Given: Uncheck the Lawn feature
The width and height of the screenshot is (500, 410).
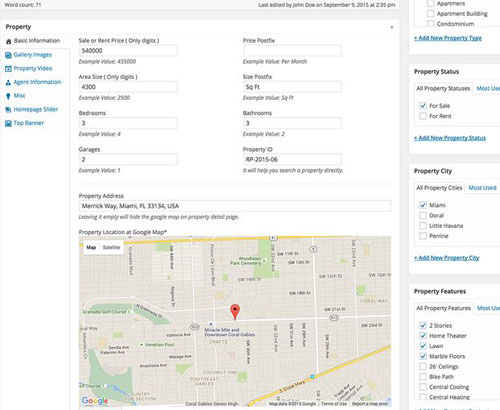Looking at the screenshot, I should point(423,346).
